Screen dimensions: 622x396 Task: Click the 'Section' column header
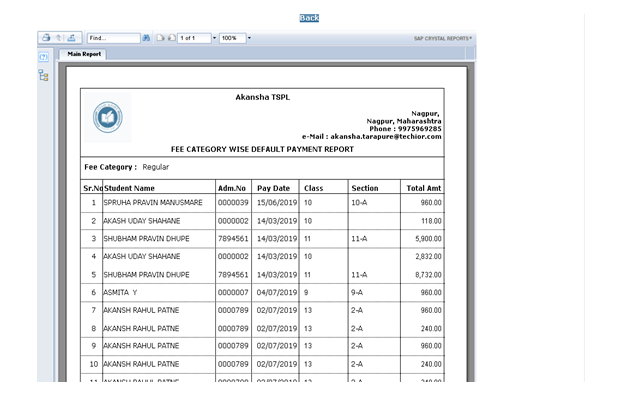click(365, 188)
